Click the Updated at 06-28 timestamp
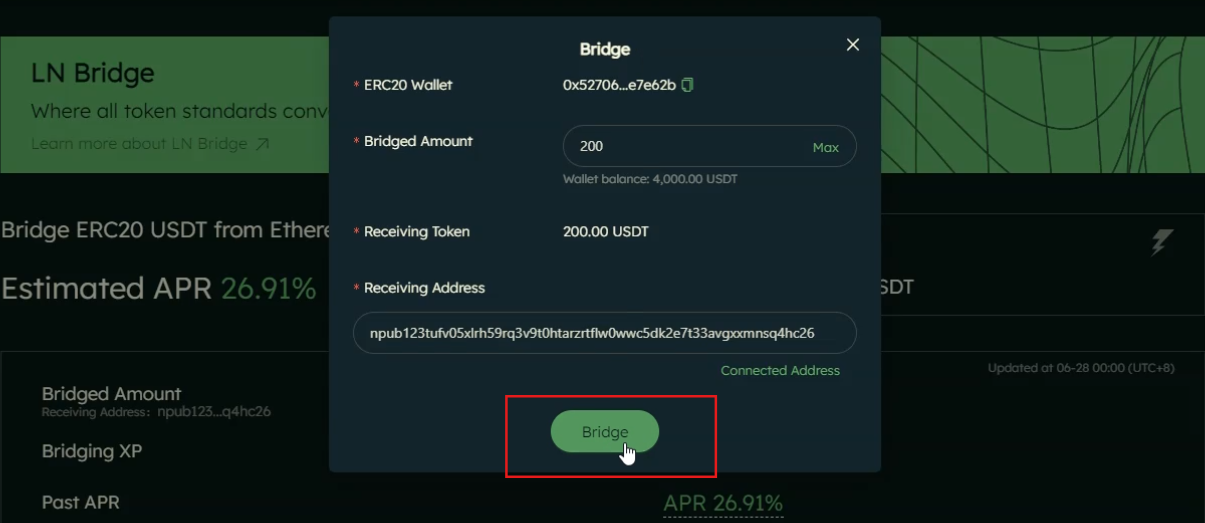The height and width of the screenshot is (523, 1205). pyautogui.click(x=1081, y=368)
